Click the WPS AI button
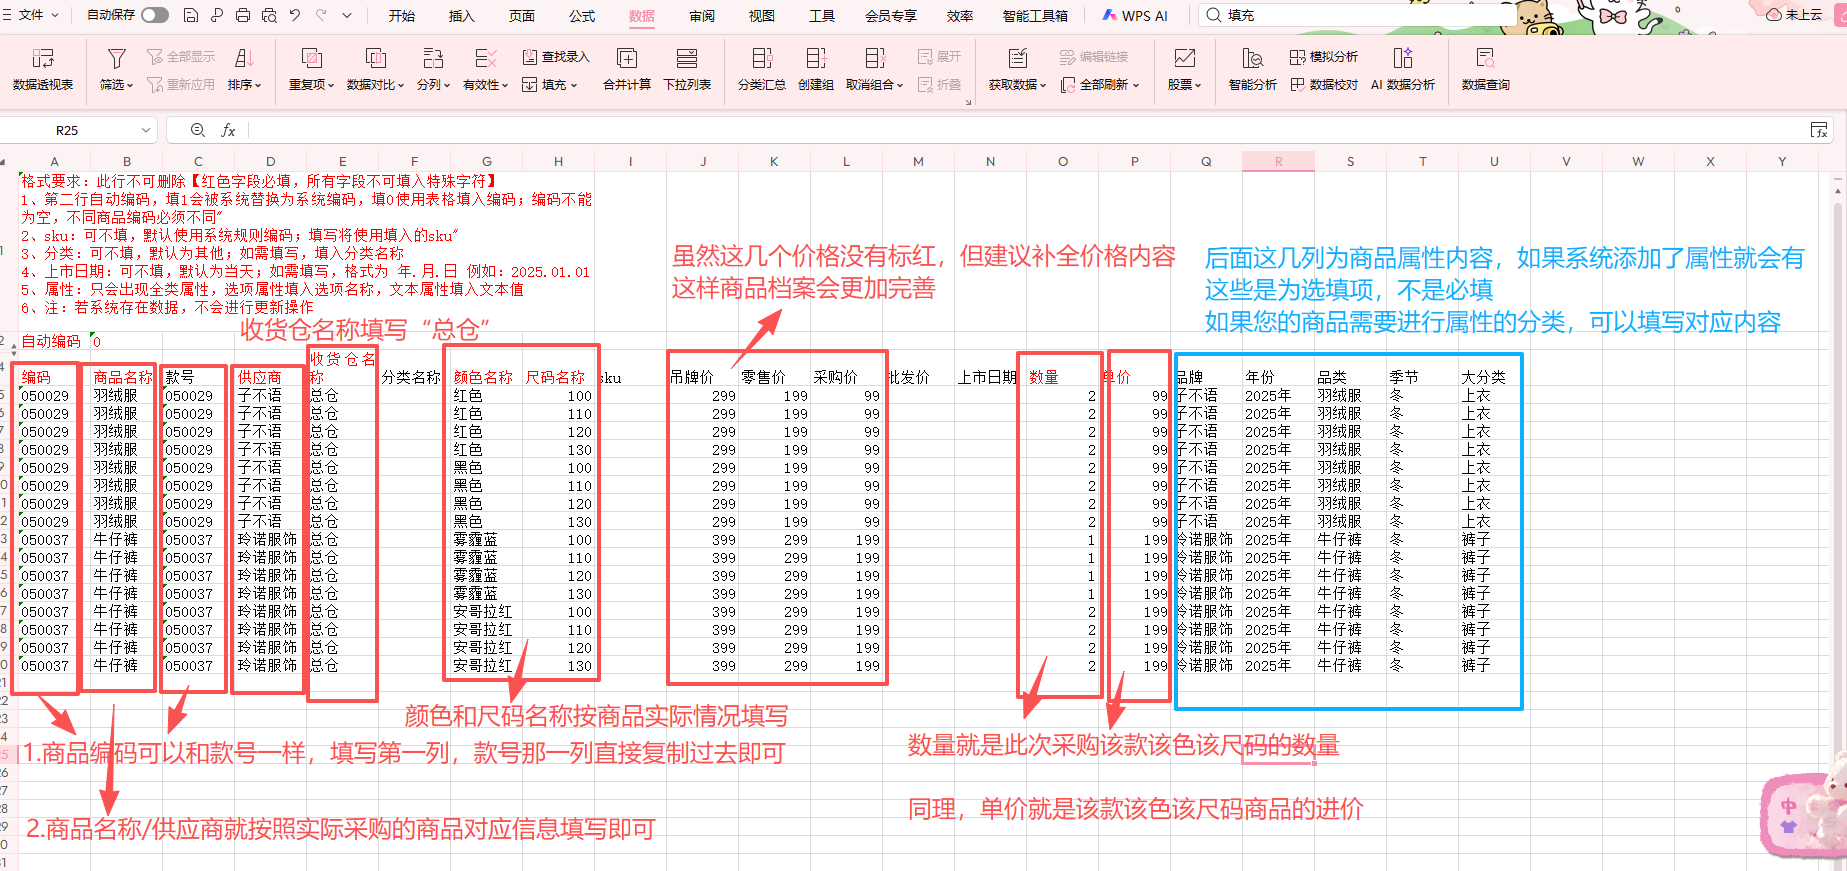Image resolution: width=1847 pixels, height=871 pixels. tap(1135, 16)
